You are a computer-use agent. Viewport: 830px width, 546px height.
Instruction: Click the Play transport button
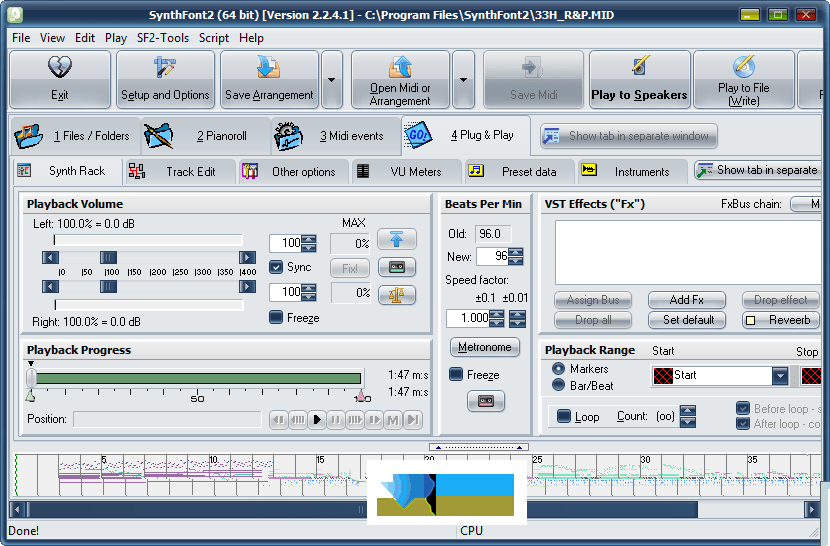point(317,420)
